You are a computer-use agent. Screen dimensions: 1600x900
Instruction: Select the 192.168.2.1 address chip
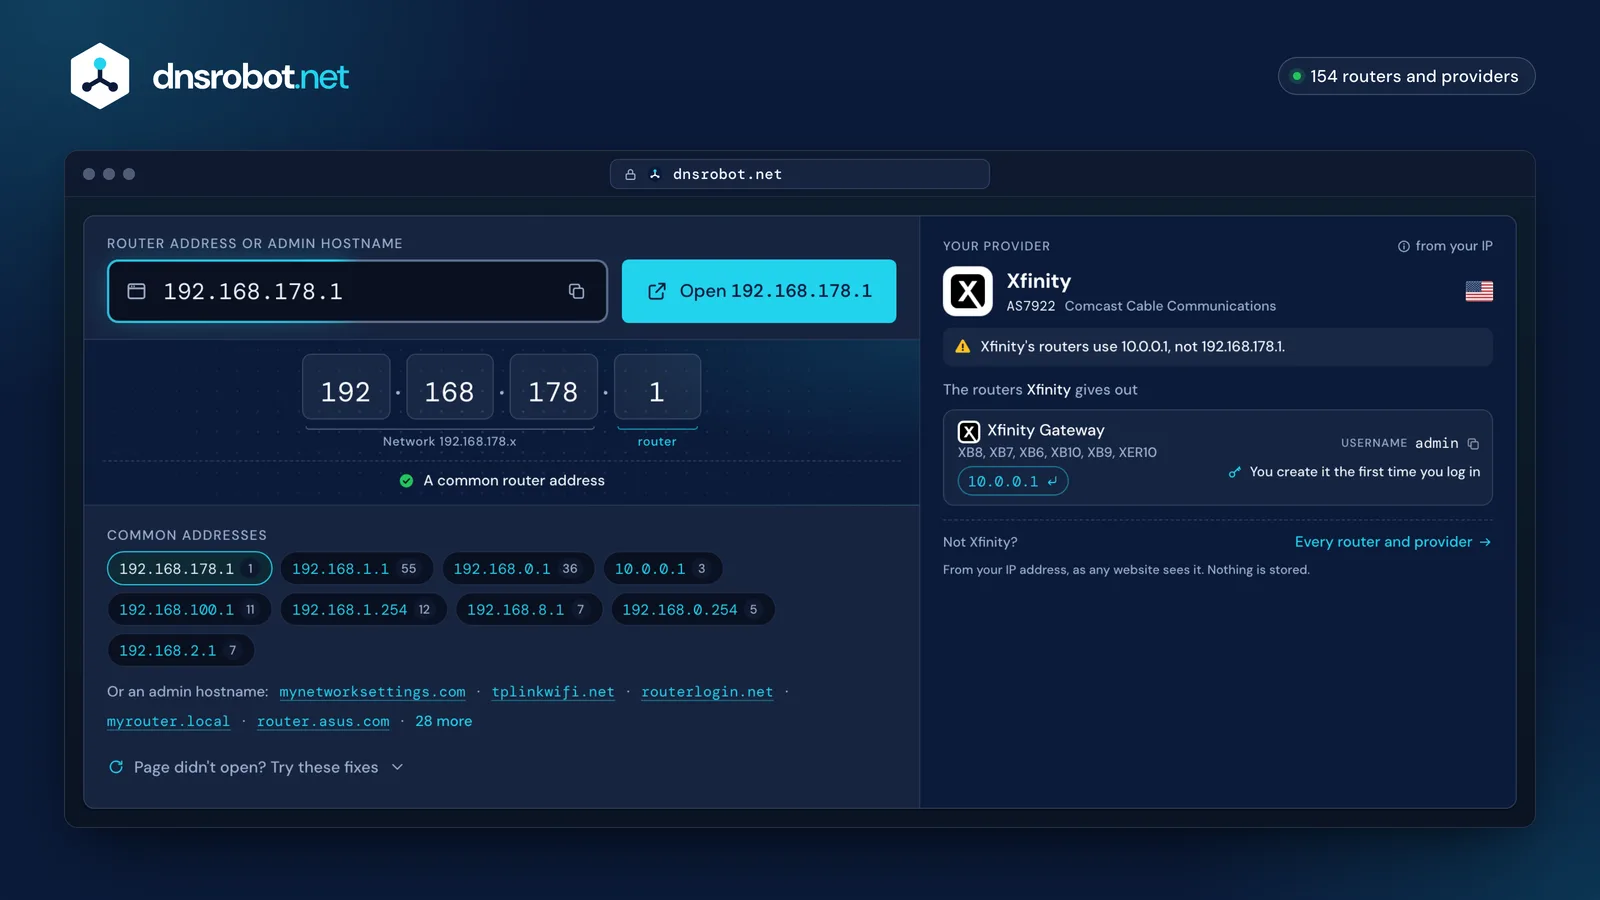click(x=180, y=651)
